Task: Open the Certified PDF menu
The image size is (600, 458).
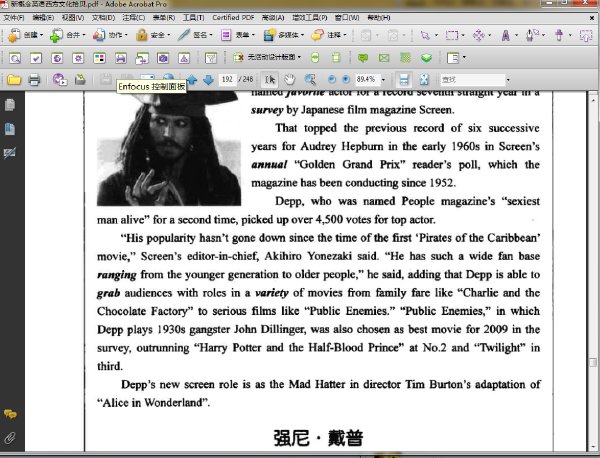Action: (233, 18)
